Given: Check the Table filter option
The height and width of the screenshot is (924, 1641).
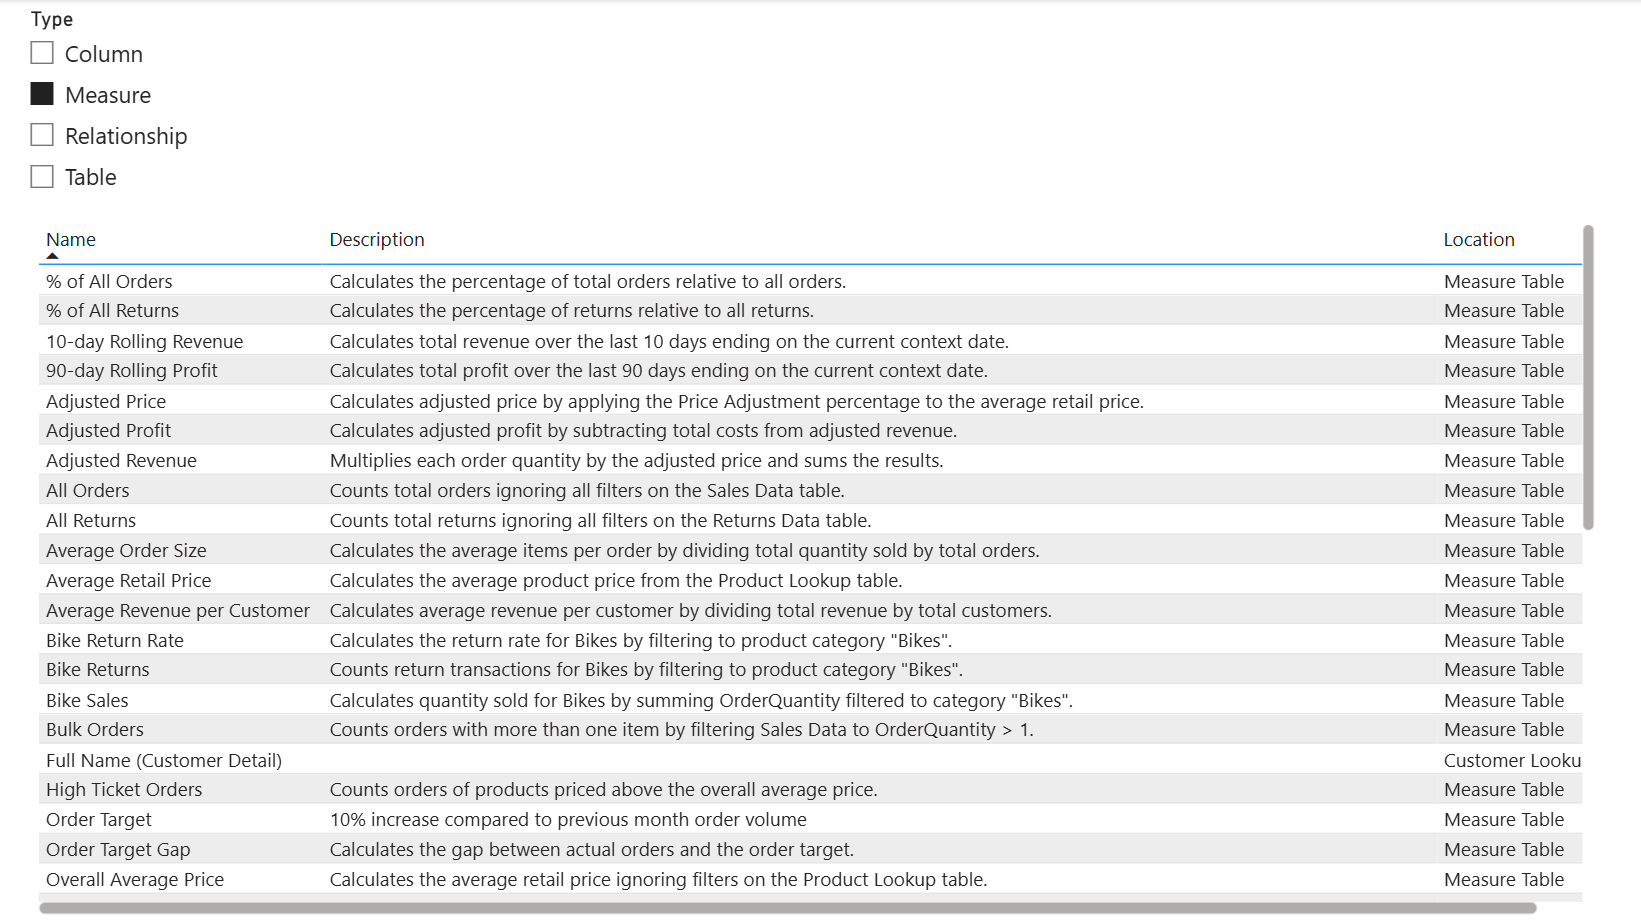Looking at the screenshot, I should tap(41, 175).
